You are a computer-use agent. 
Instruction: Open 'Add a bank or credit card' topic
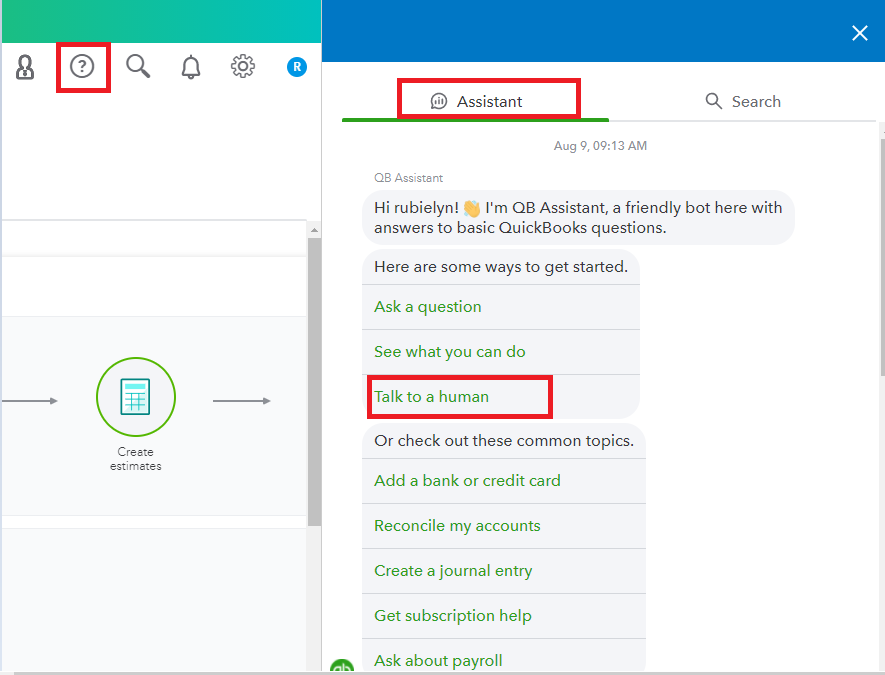point(467,481)
